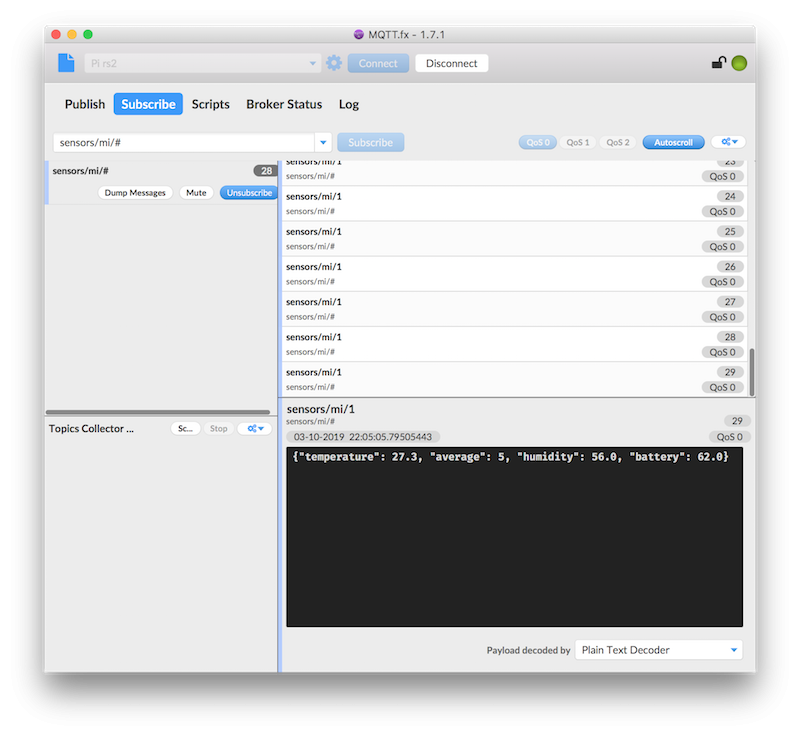Click the Disconnect button
Screen dimensions: 800x736
click(x=452, y=63)
